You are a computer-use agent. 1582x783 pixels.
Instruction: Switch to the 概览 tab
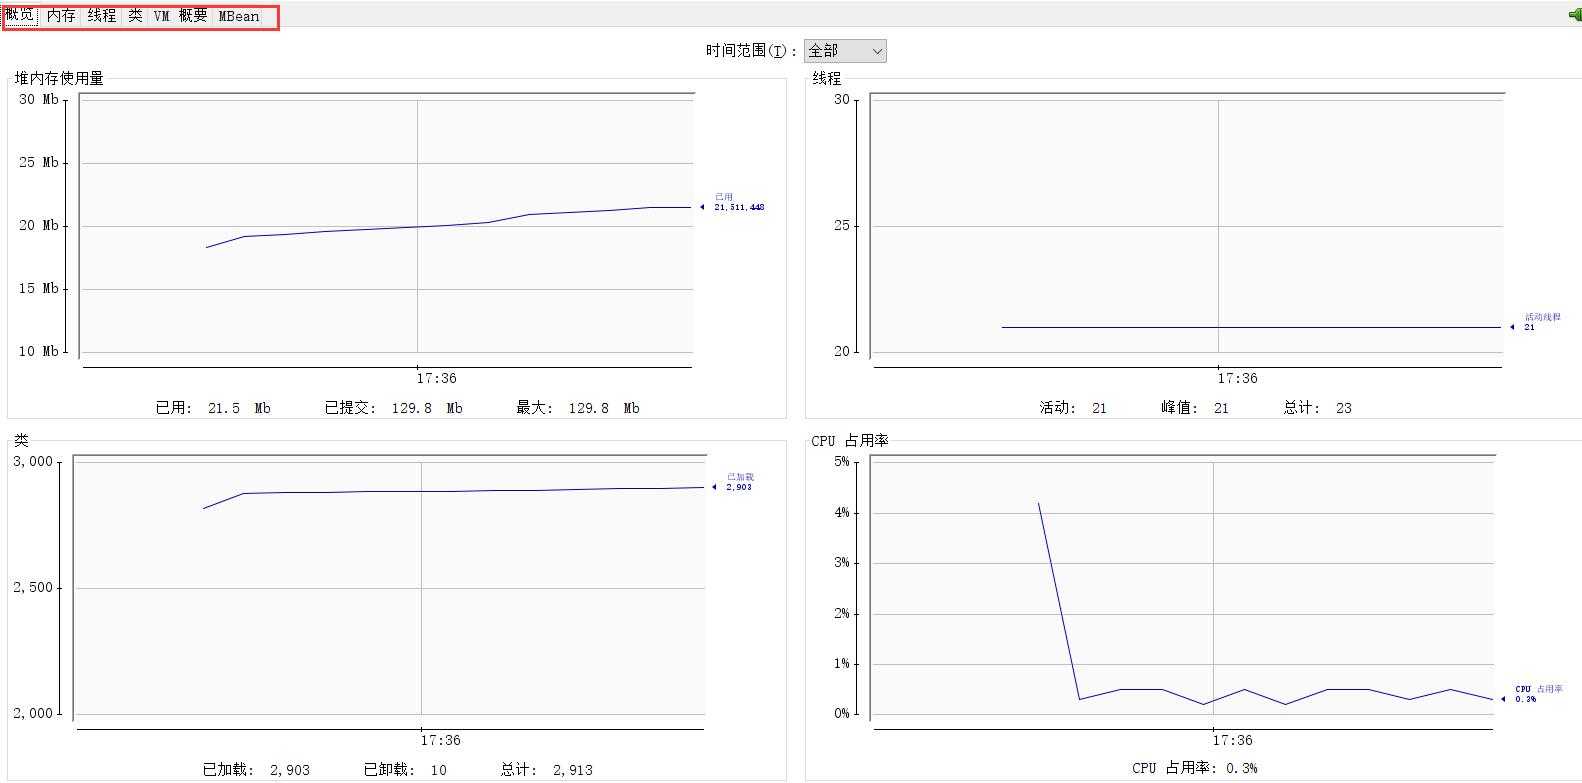click(x=20, y=16)
